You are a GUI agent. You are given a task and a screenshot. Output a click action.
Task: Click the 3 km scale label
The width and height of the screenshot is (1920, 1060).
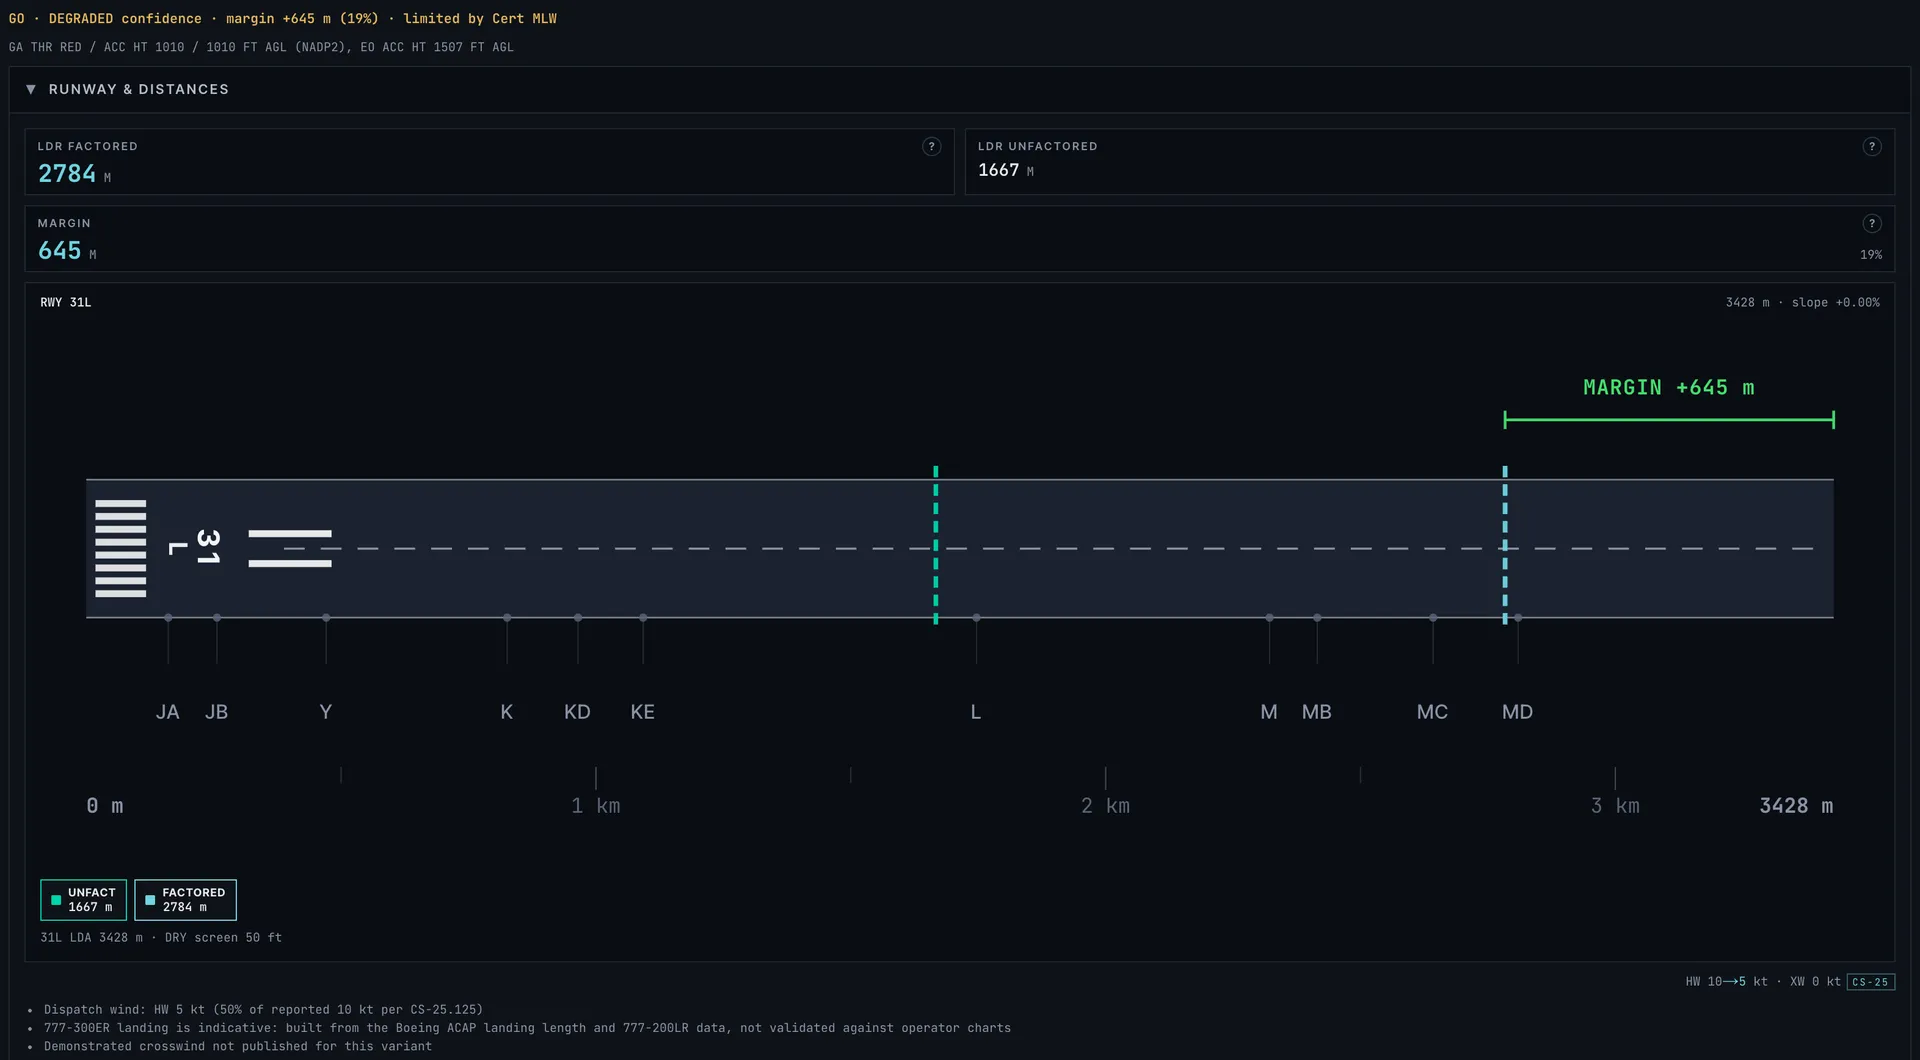(x=1616, y=806)
